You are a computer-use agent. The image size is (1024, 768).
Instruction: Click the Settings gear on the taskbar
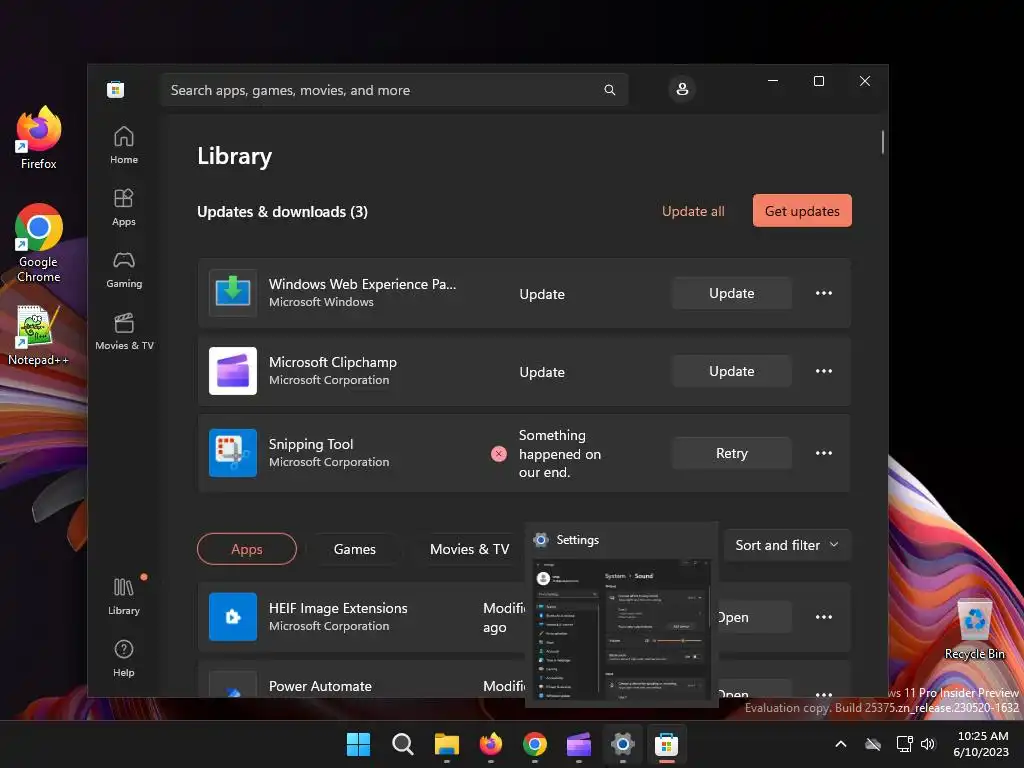pyautogui.click(x=622, y=744)
